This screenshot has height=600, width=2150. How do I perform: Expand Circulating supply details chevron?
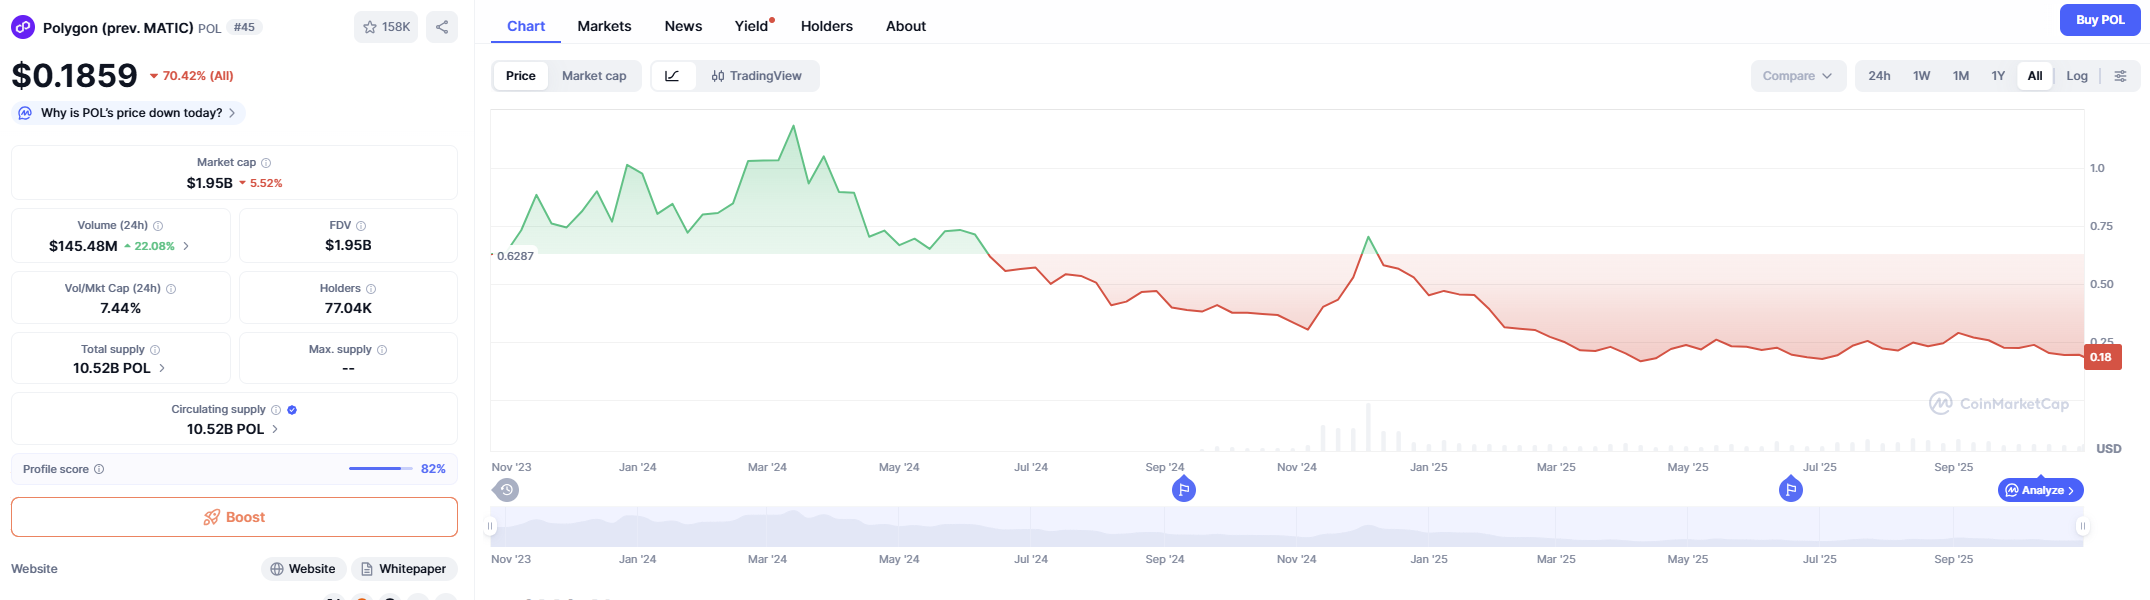coord(275,429)
